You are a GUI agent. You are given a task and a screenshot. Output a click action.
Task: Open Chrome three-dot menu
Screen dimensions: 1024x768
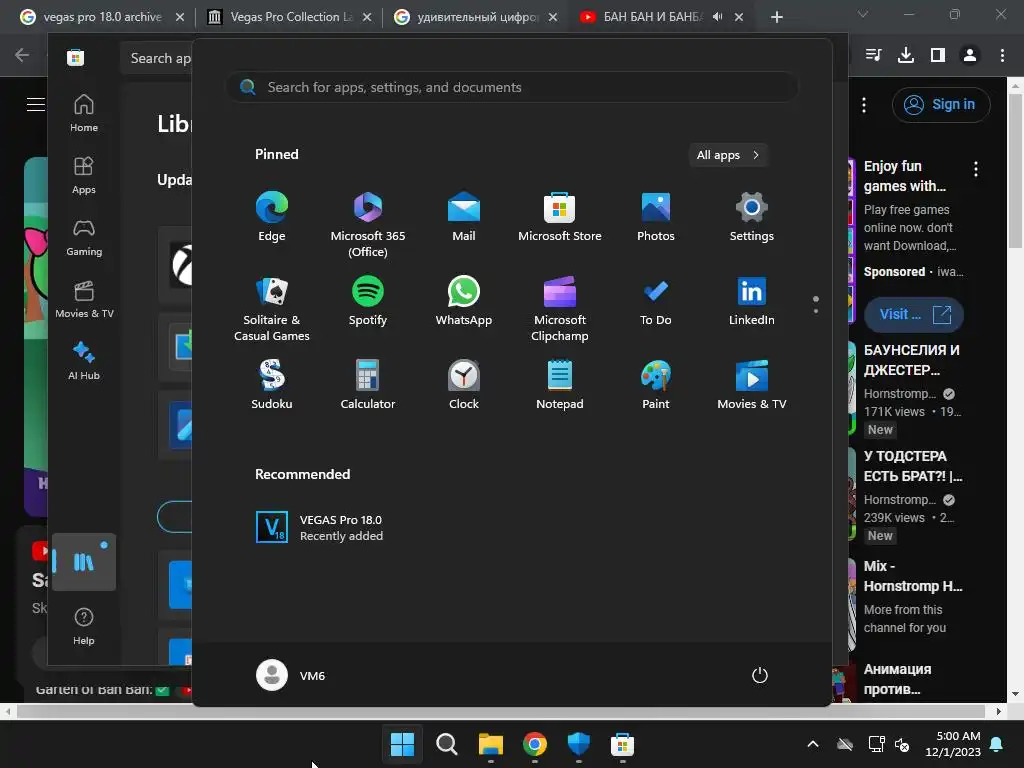point(1002,56)
